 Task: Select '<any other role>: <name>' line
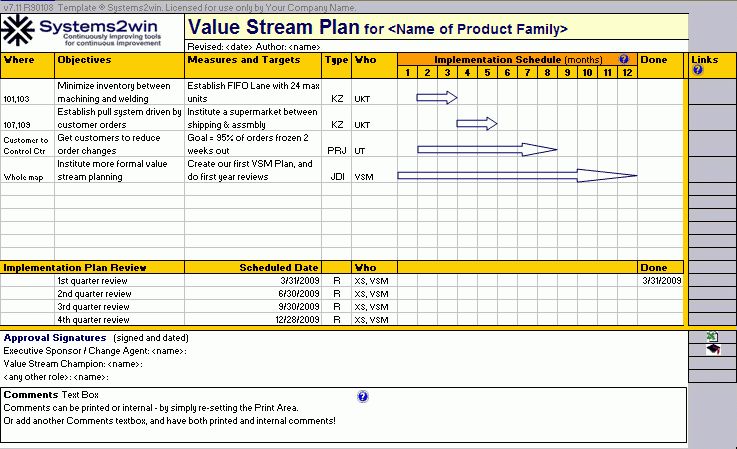(56, 377)
